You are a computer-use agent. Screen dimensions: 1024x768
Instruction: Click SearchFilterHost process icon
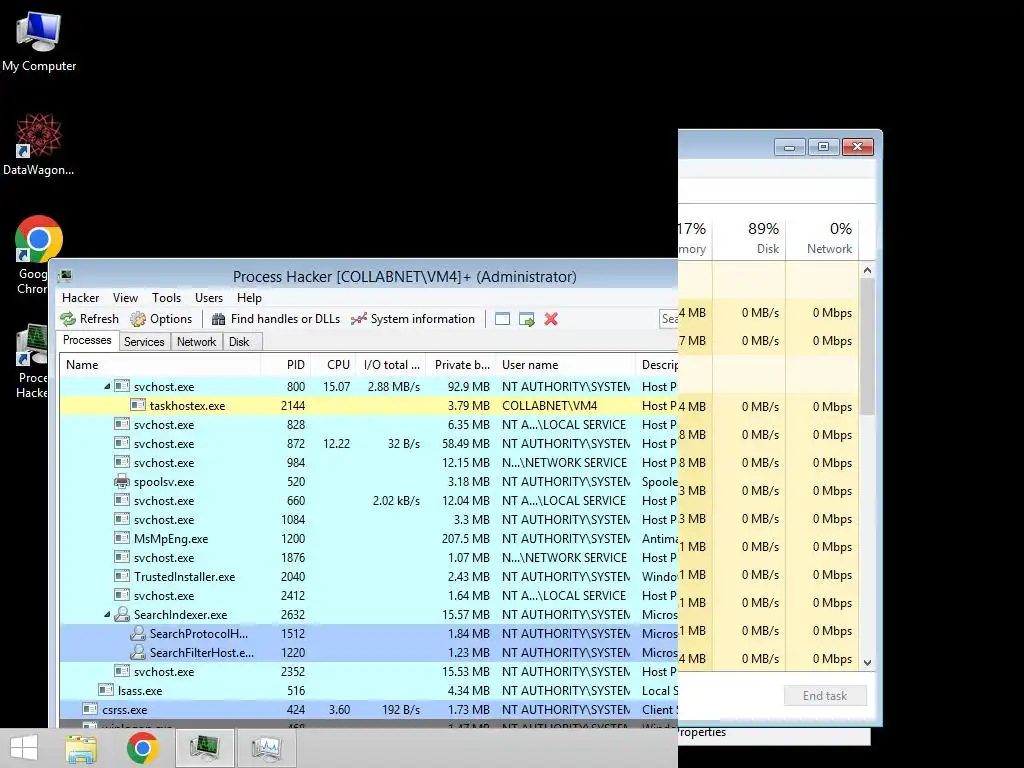click(x=137, y=652)
